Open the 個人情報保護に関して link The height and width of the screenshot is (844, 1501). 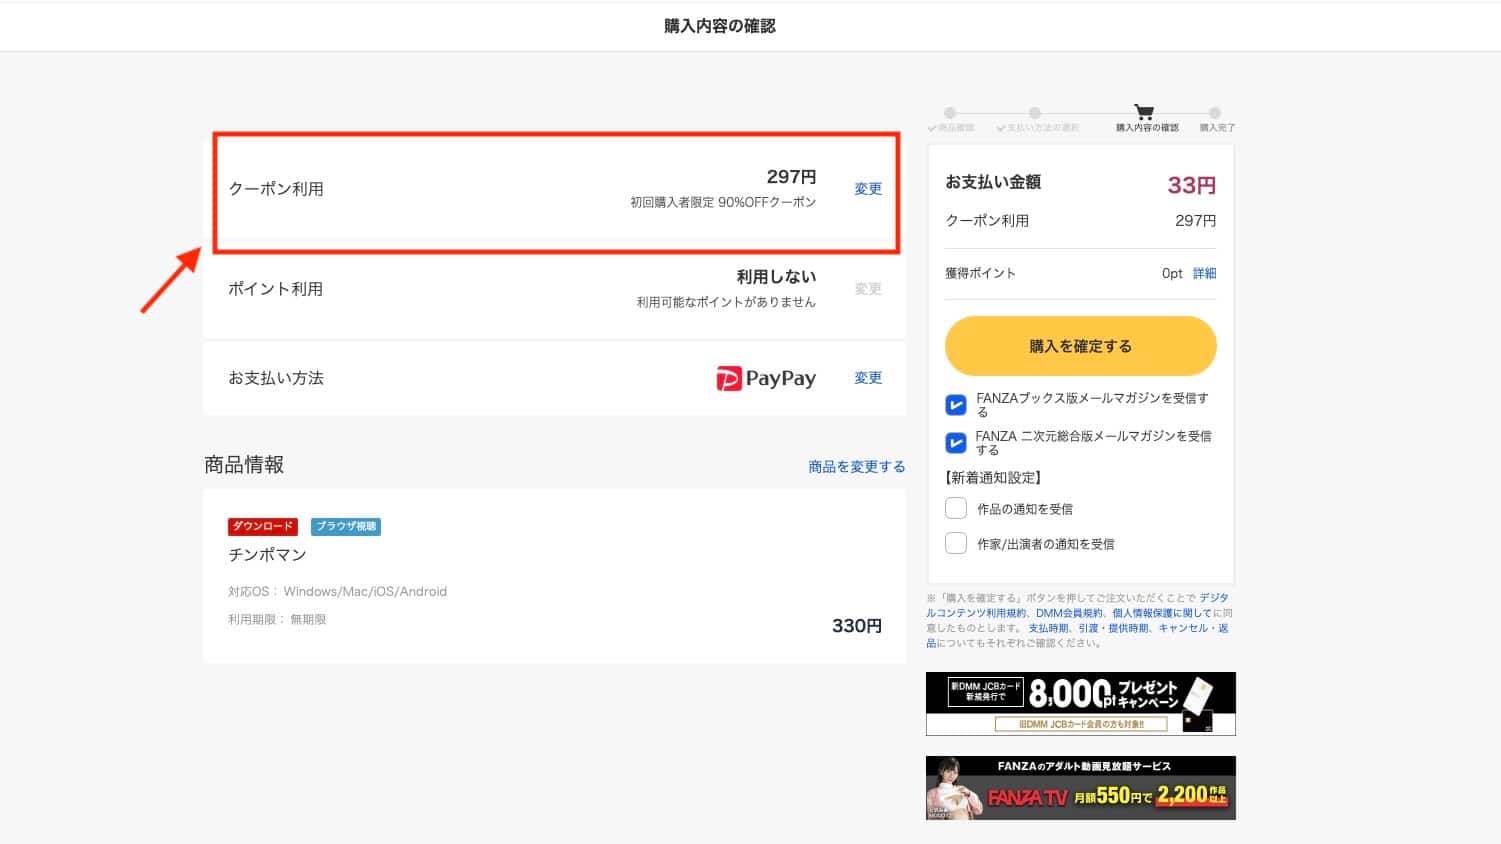coord(1161,613)
